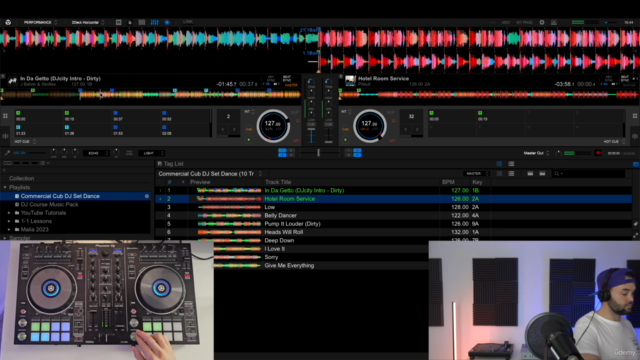
Task: Open preferences with the gear icon
Action: pyautogui.click(x=542, y=22)
